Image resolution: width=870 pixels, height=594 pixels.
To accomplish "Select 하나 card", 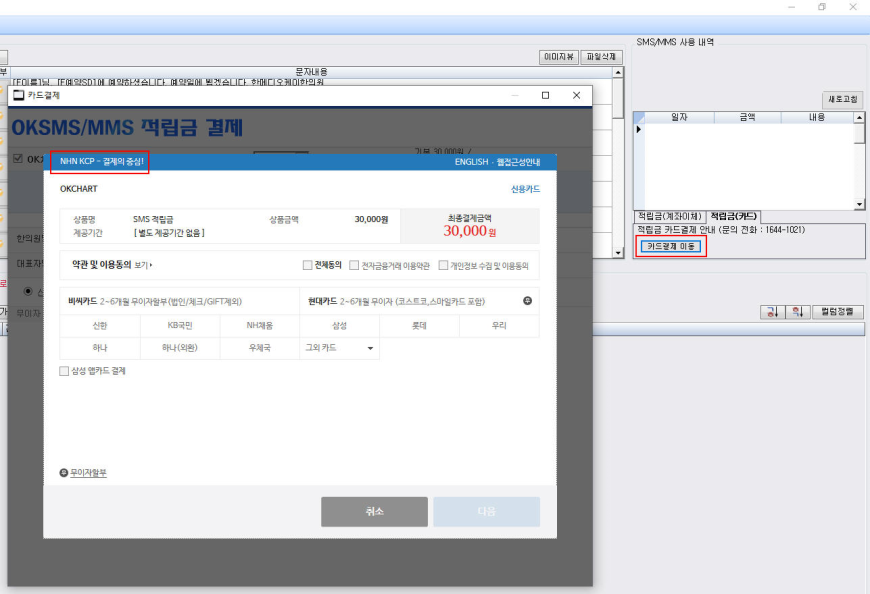I will tap(100, 348).
